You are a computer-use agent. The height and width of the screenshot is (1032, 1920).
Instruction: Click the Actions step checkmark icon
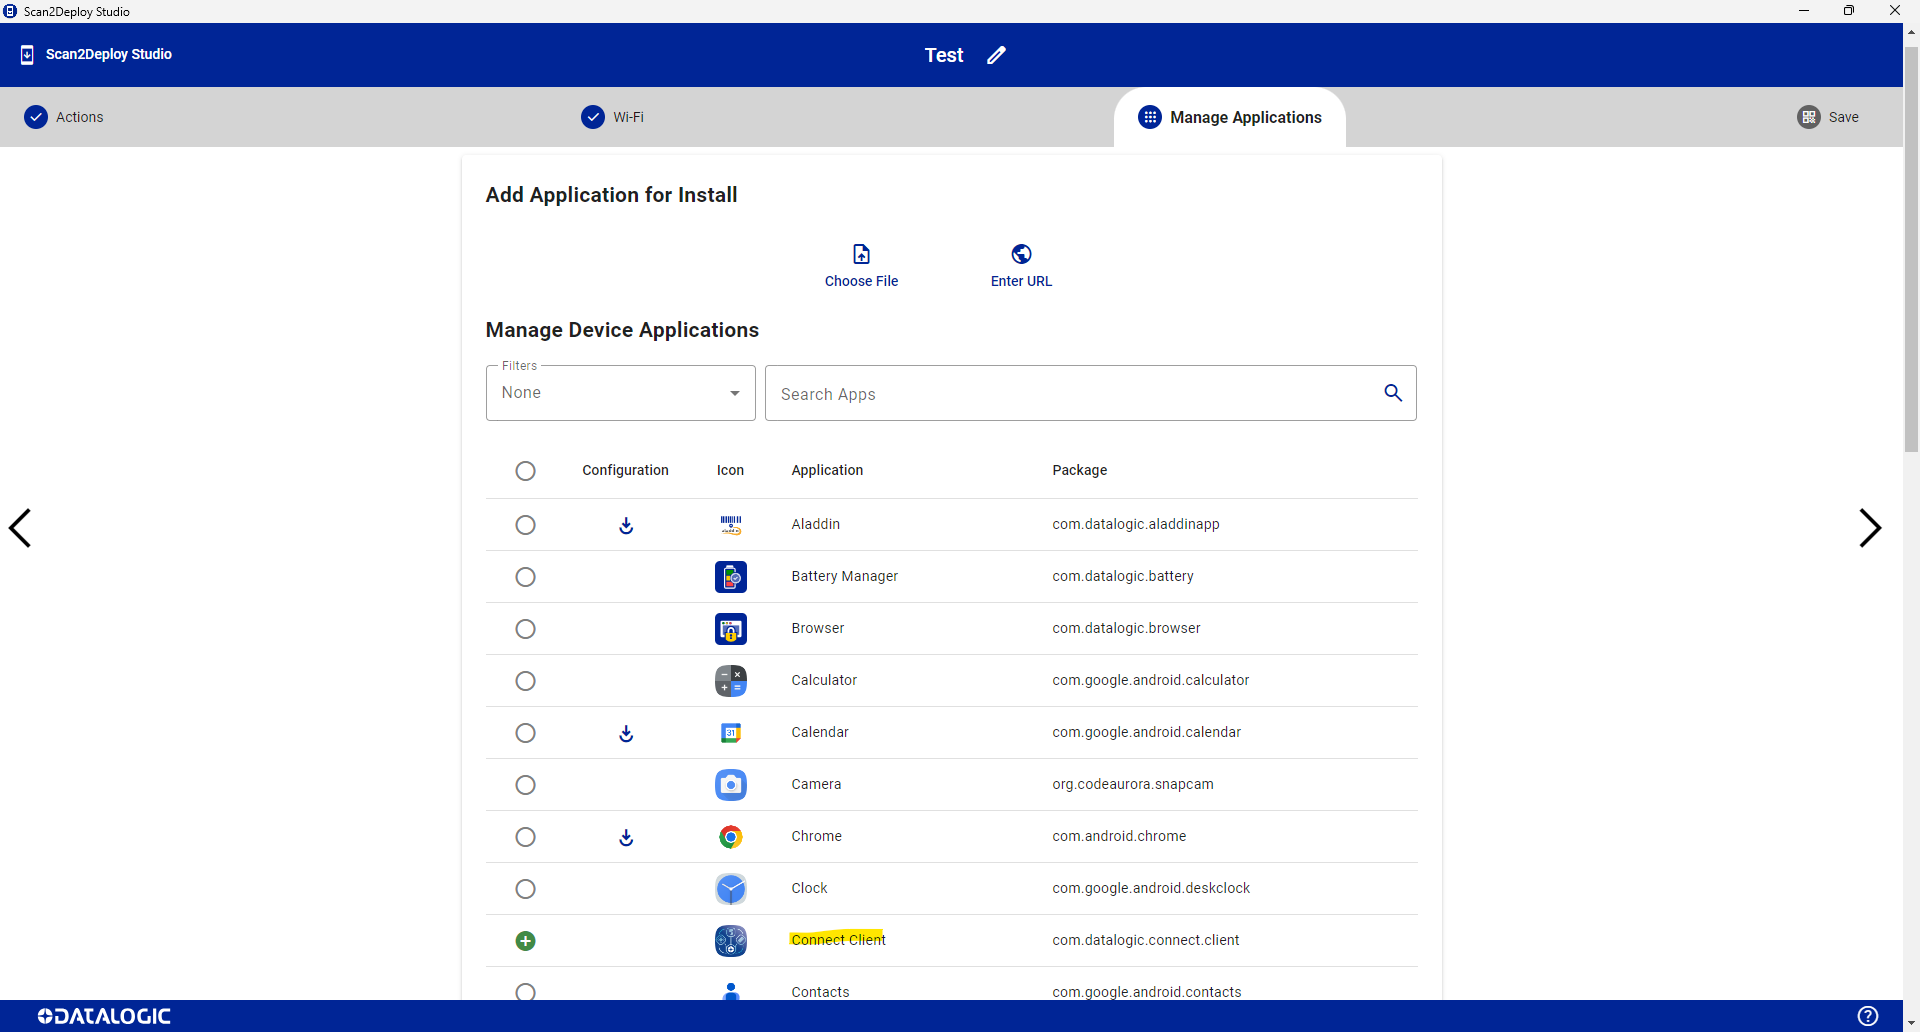[36, 117]
